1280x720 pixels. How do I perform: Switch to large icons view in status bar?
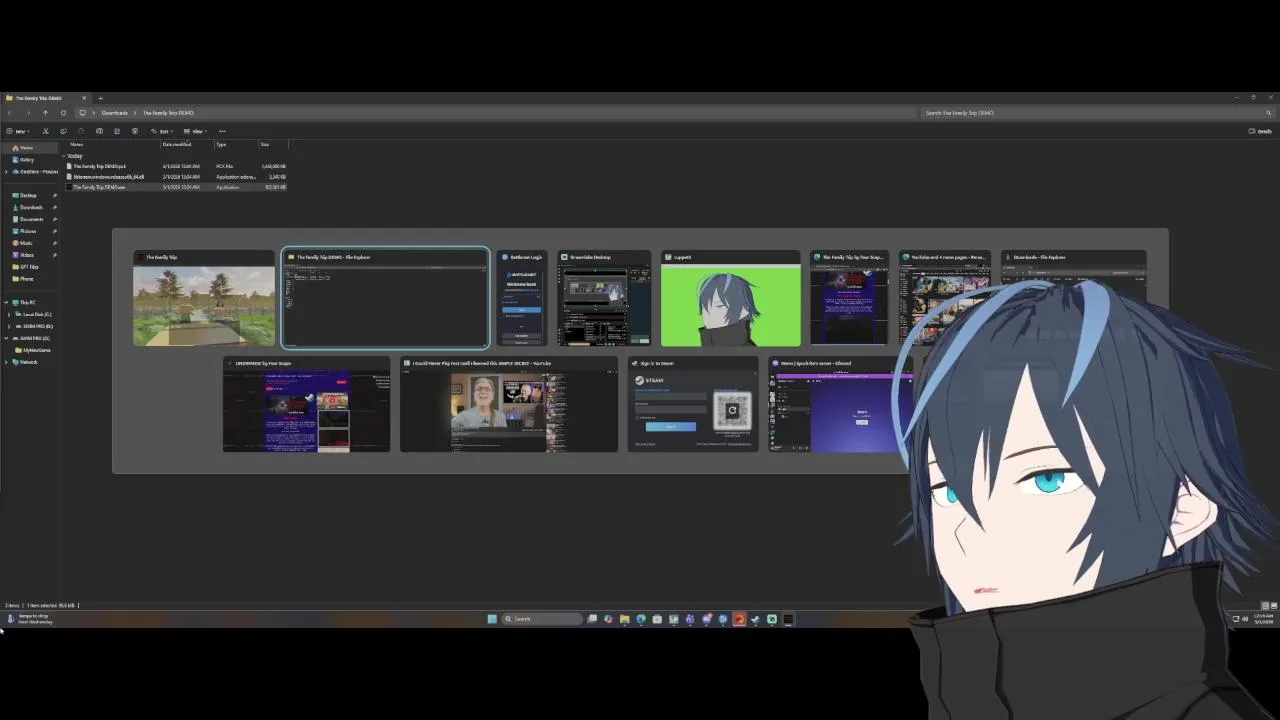point(1274,606)
